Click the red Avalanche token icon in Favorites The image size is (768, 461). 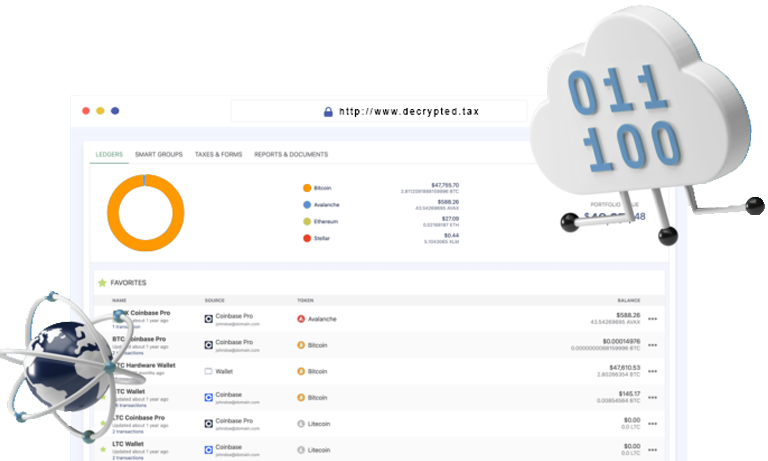click(300, 319)
